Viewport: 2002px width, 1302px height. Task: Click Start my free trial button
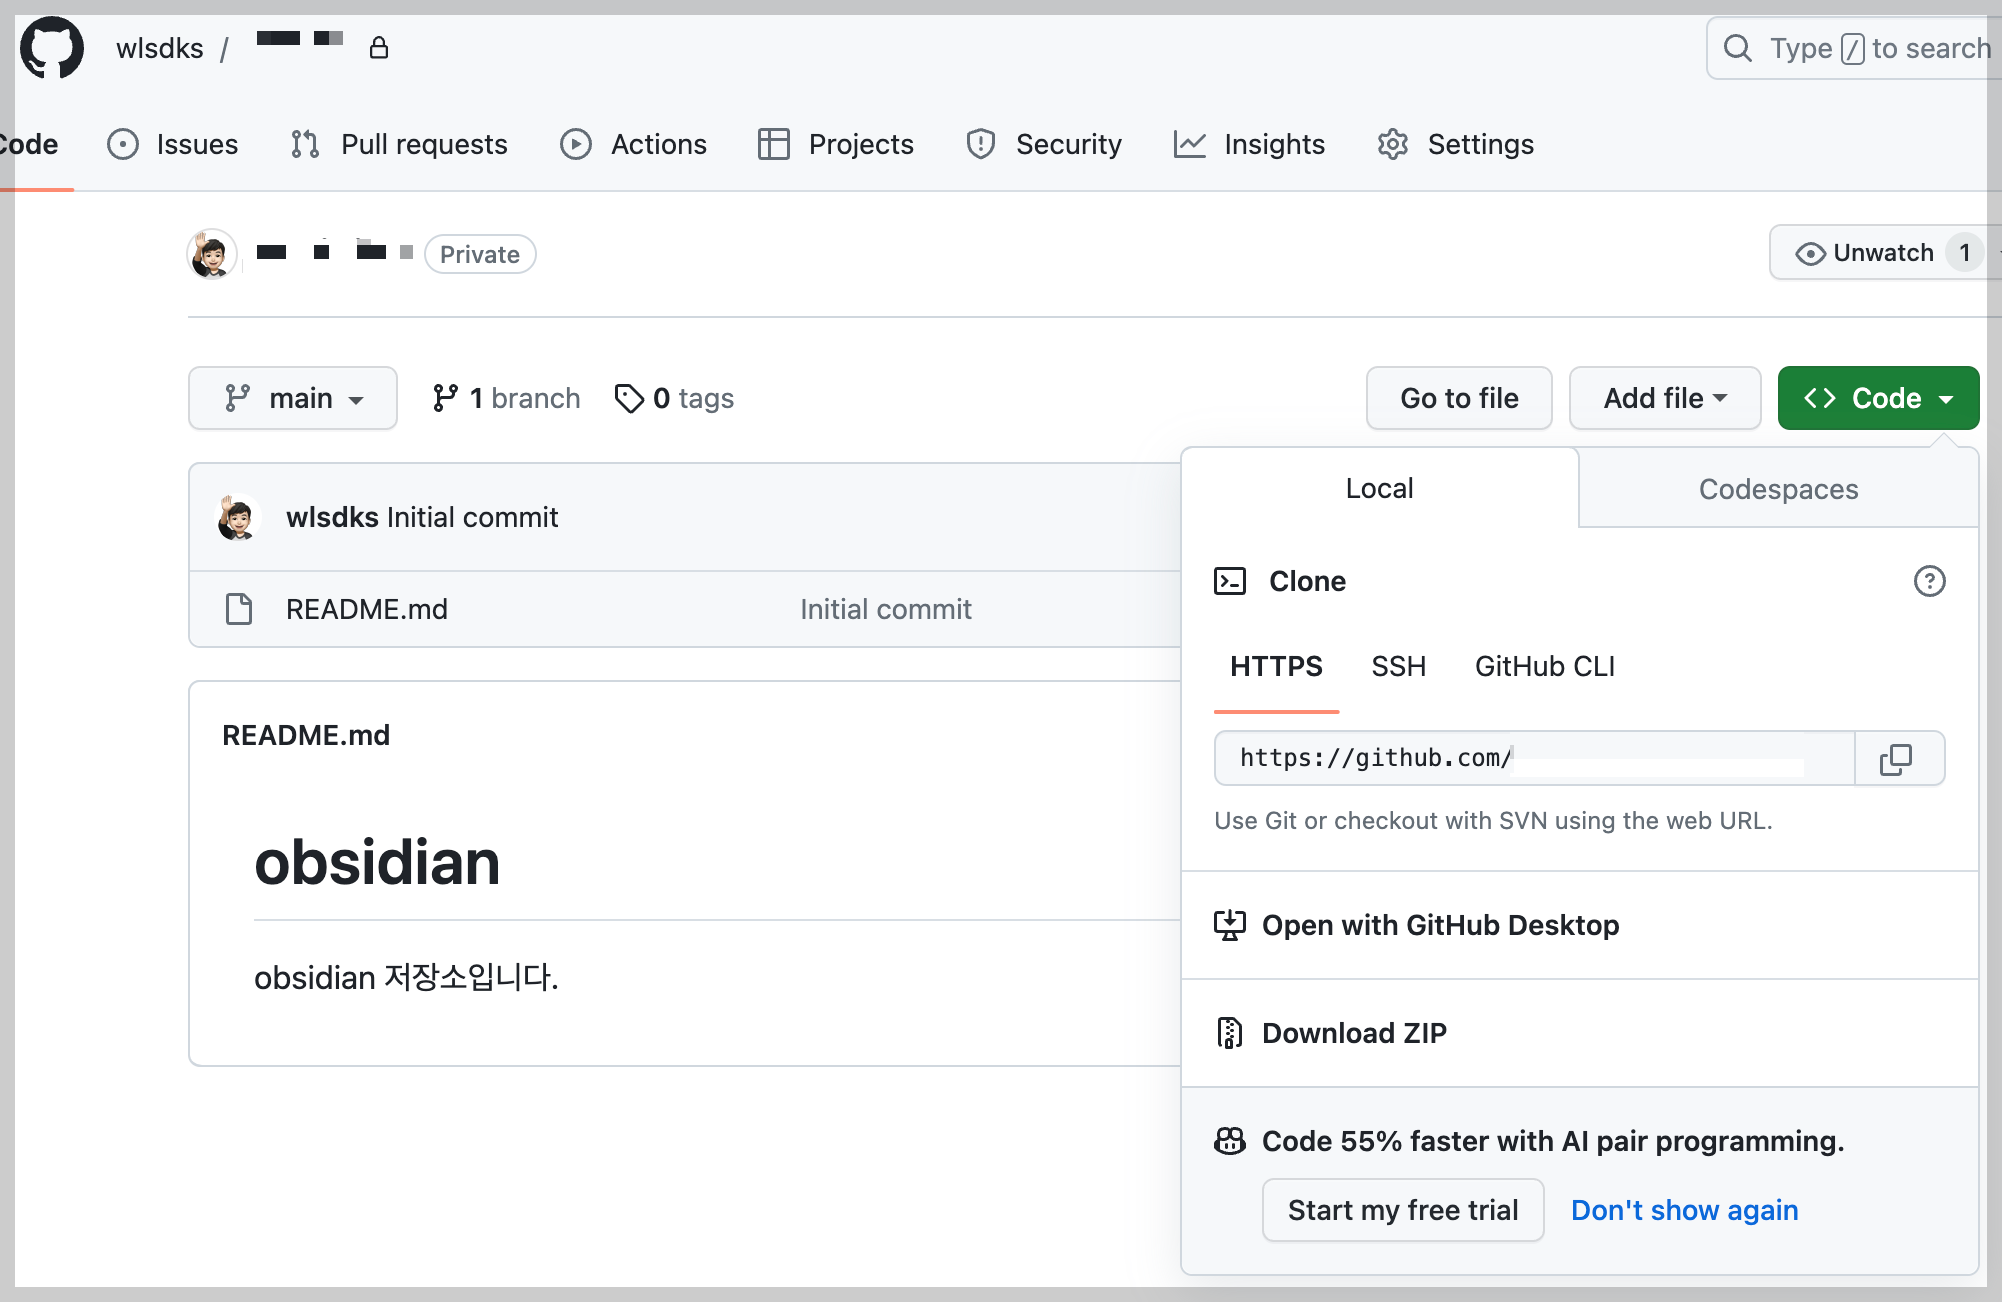tap(1402, 1210)
